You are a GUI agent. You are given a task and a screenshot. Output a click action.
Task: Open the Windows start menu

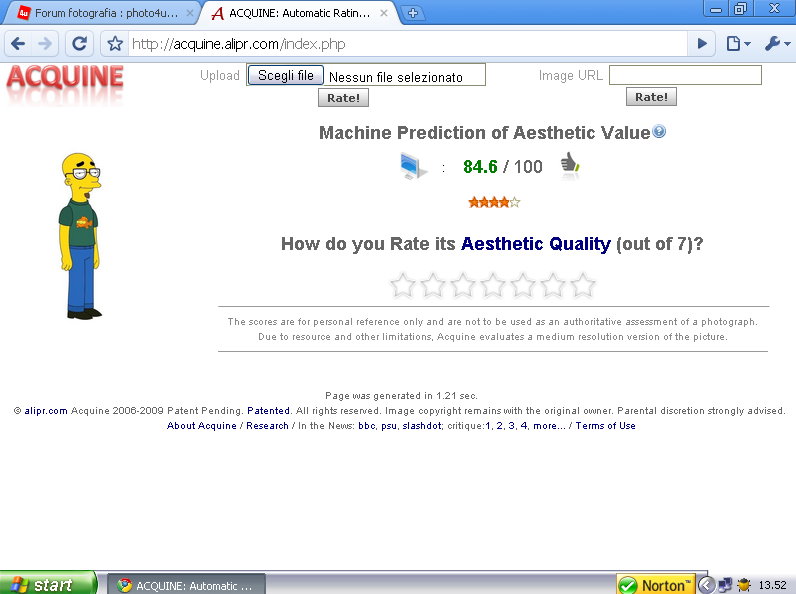pos(48,584)
